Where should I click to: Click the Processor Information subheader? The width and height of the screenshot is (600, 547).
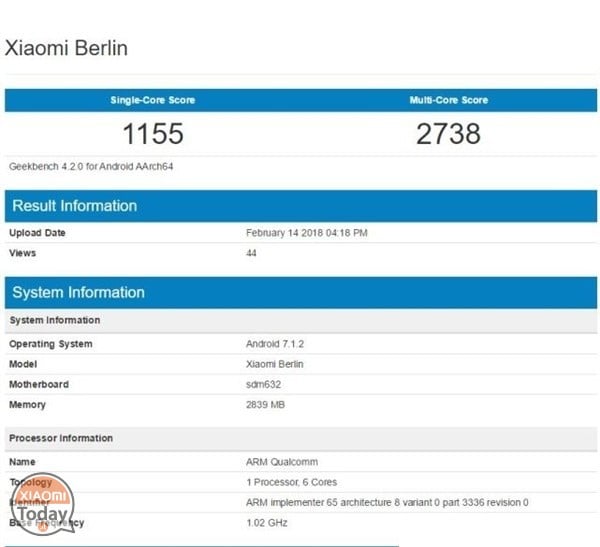(x=301, y=438)
